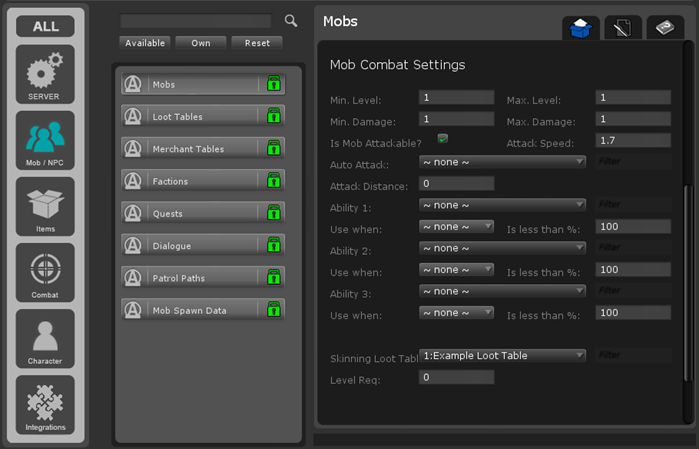Screen dimensions: 699x449
Task: Click the search magnifier icon
Action: 291,21
